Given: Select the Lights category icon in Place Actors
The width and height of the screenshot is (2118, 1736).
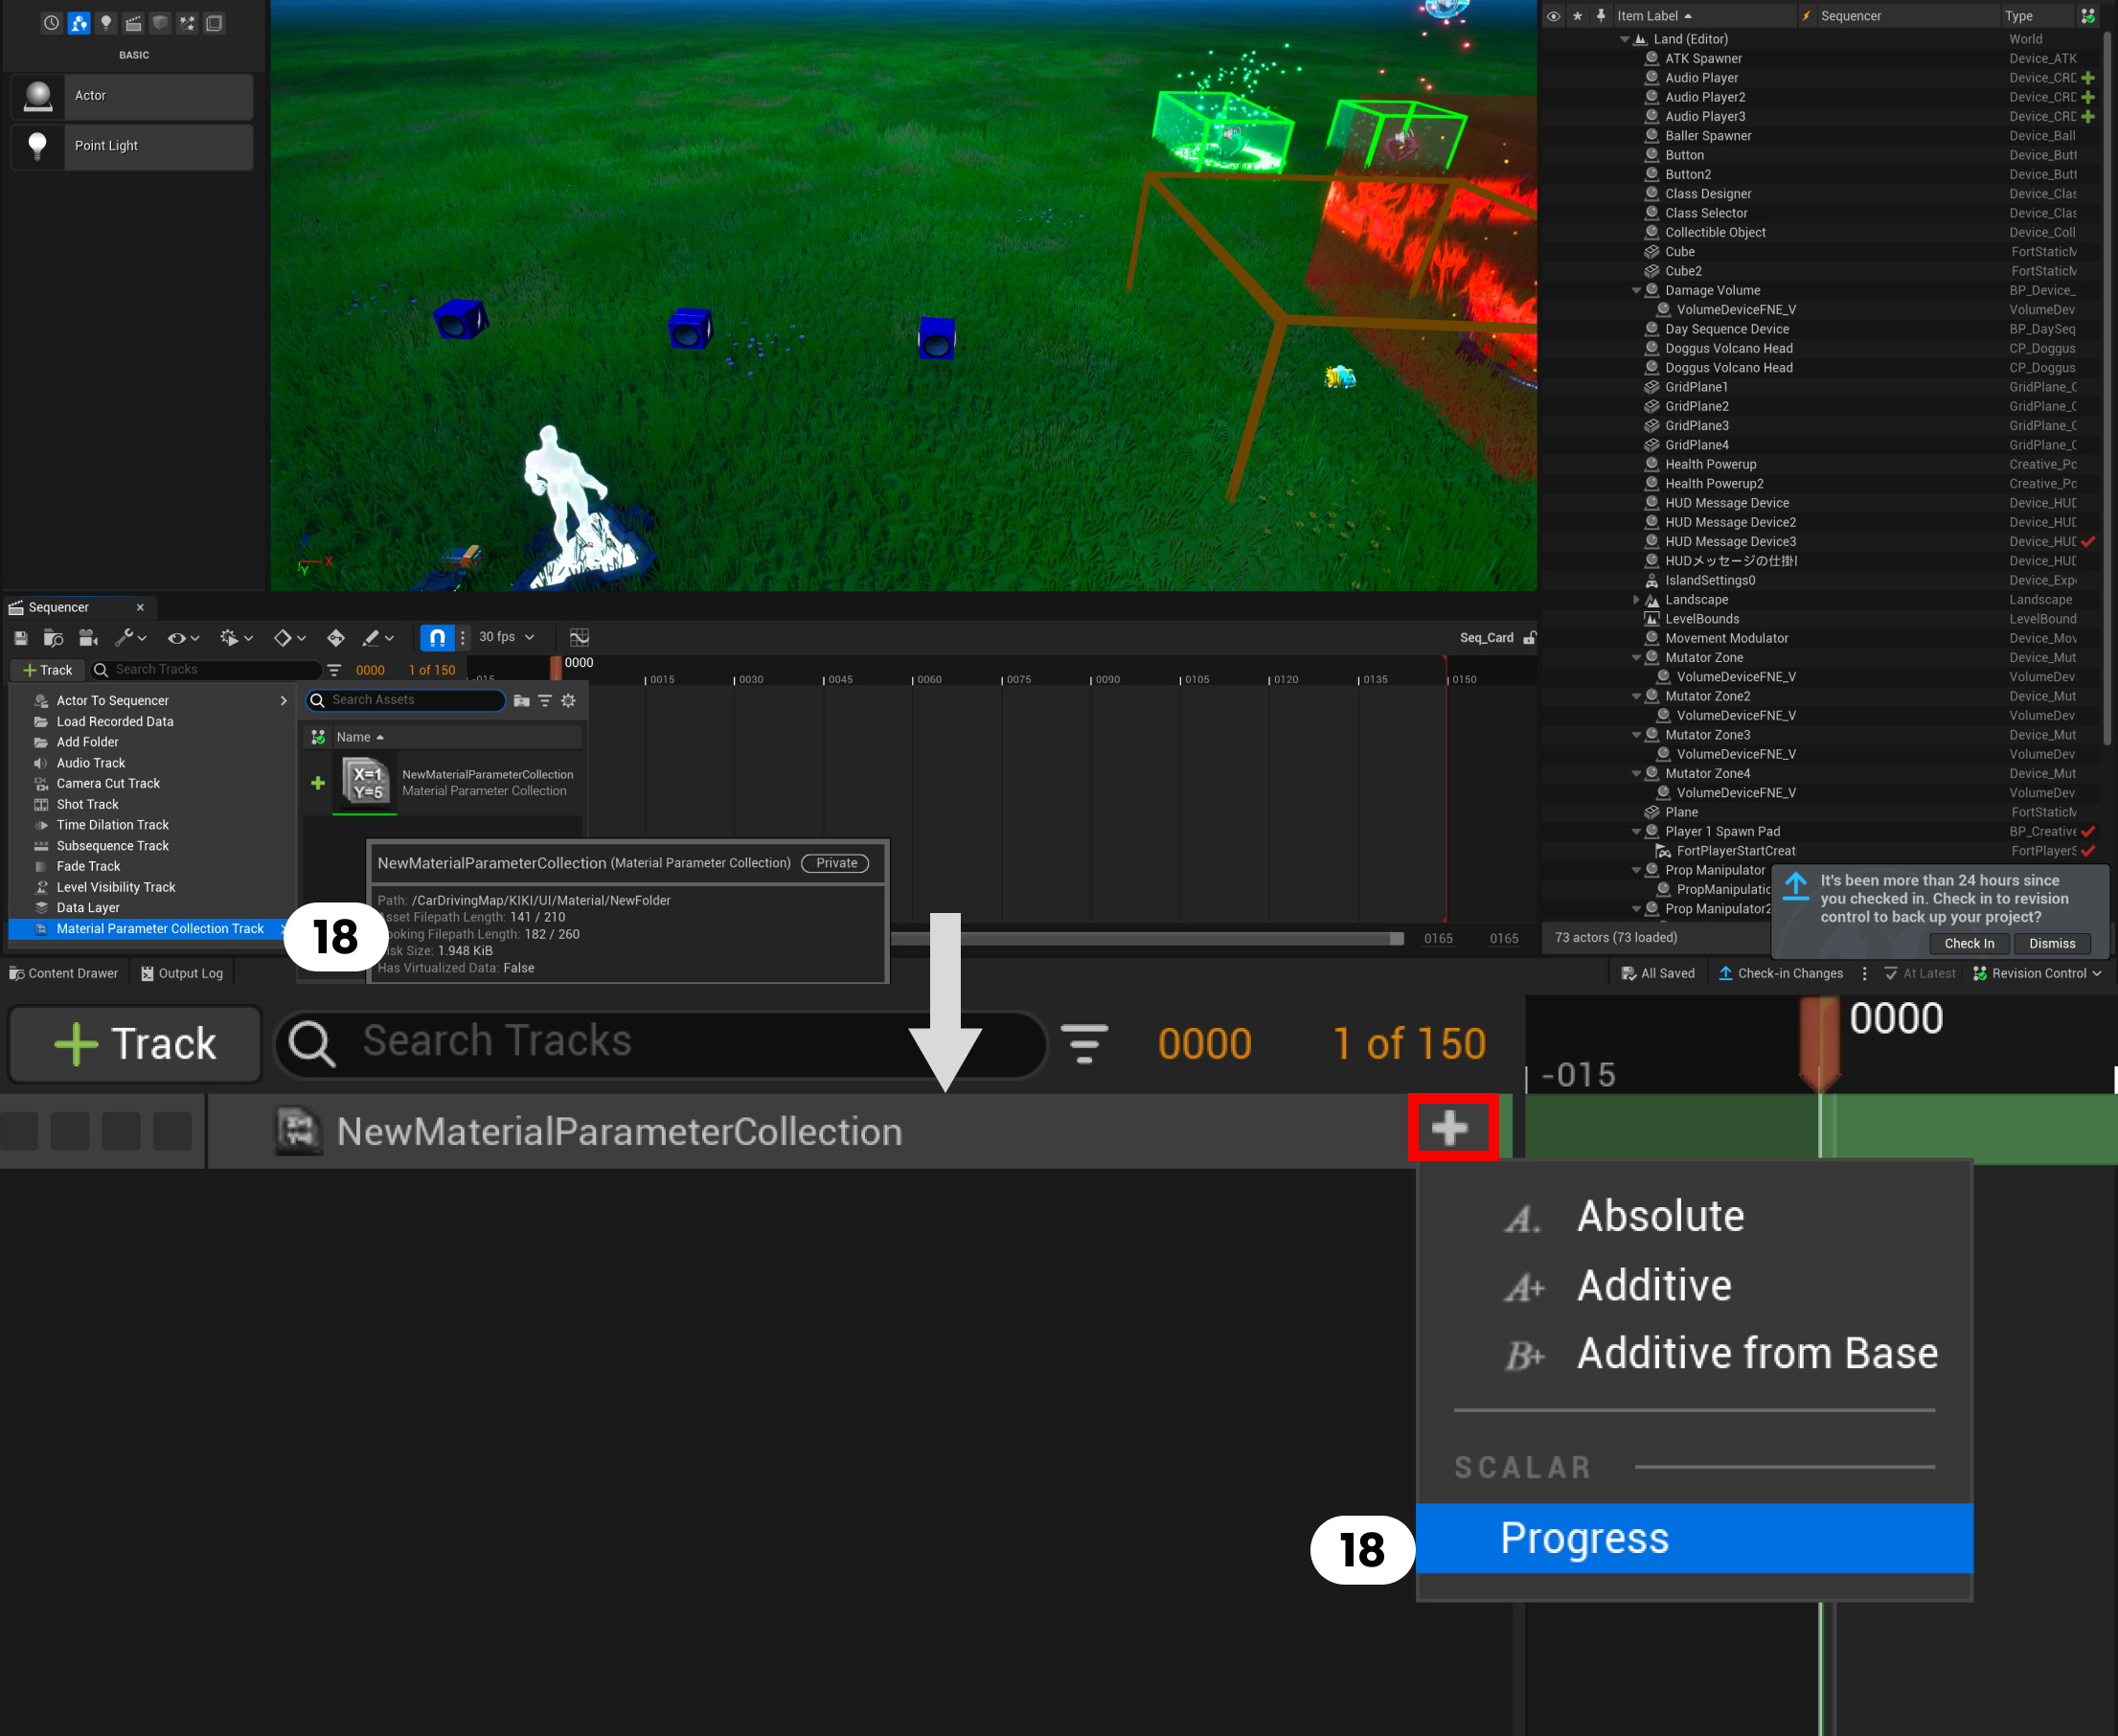Looking at the screenshot, I should coord(106,23).
